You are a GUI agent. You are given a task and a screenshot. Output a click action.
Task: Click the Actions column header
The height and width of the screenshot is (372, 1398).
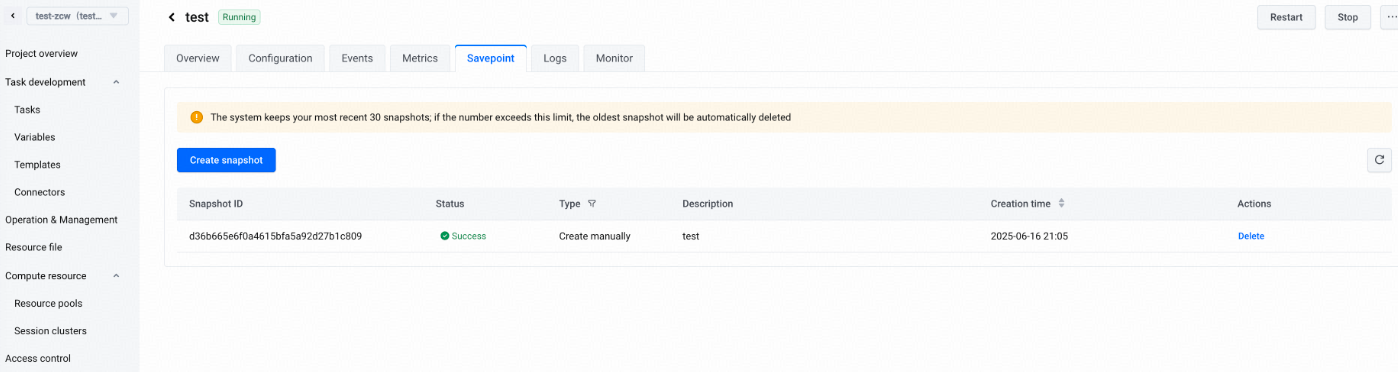tap(1254, 204)
